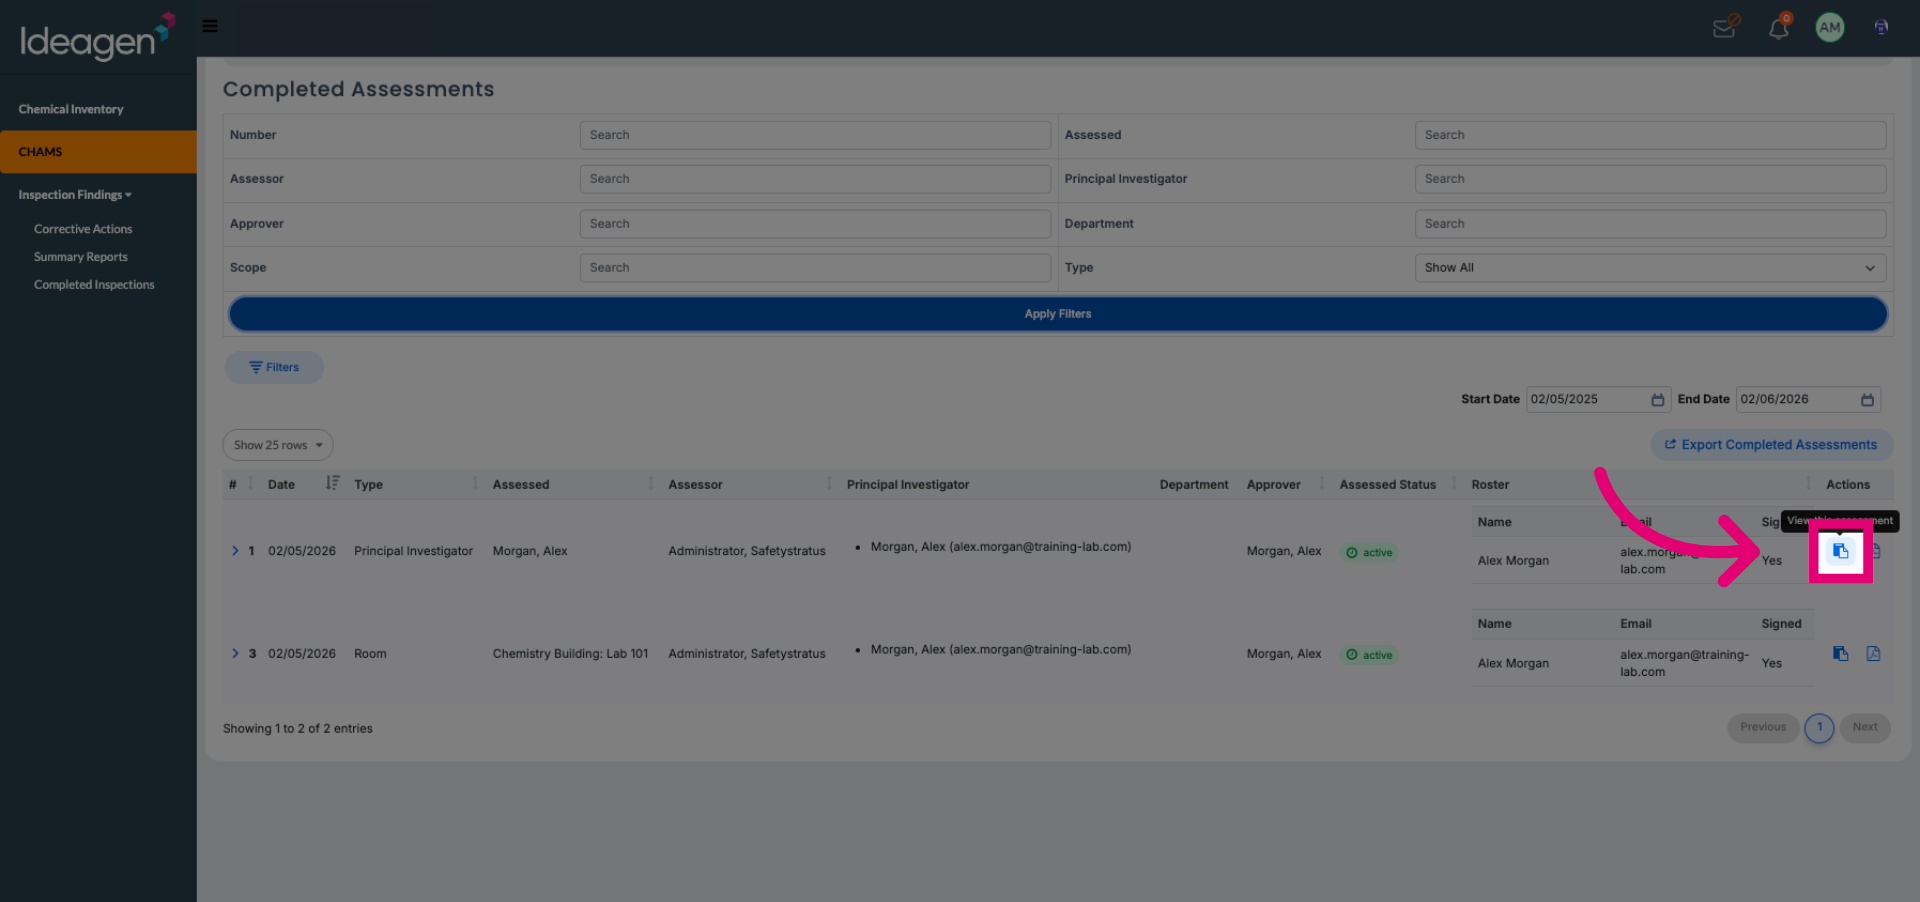Open the Show 25 rows dropdown
This screenshot has height=902, width=1920.
pos(278,445)
